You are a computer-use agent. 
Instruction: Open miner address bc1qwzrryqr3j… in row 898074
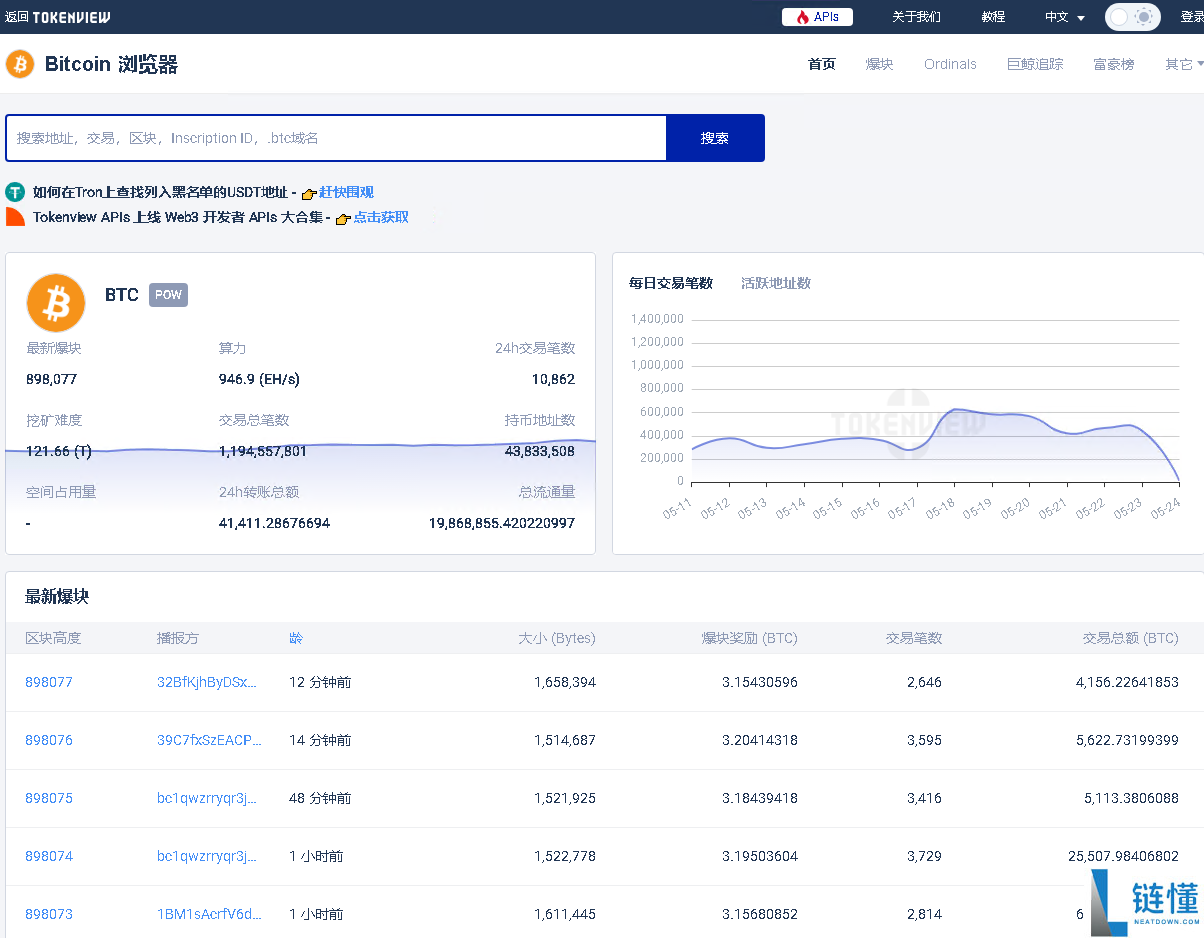coord(207,856)
